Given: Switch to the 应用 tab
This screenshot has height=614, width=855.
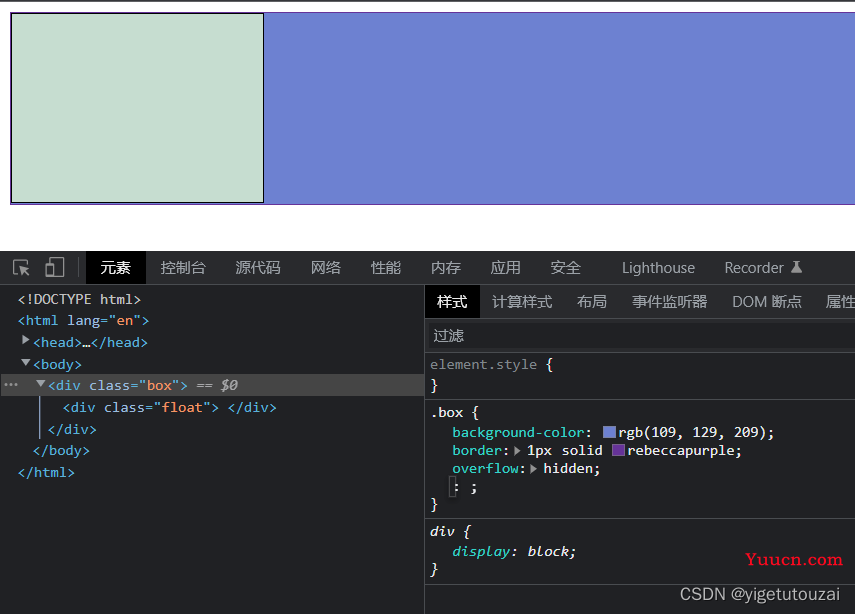Looking at the screenshot, I should coord(505,268).
